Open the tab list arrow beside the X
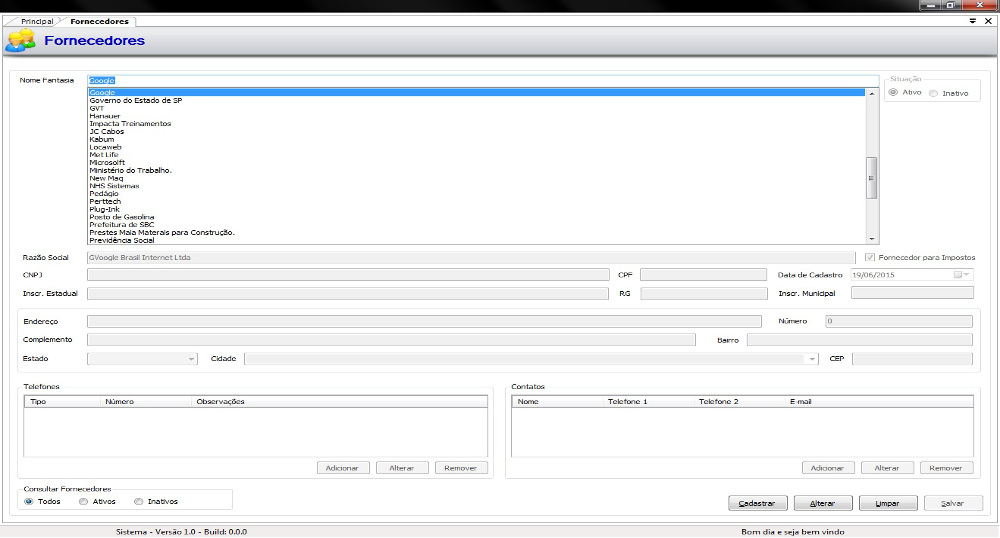This screenshot has height=538, width=1000. [x=973, y=21]
